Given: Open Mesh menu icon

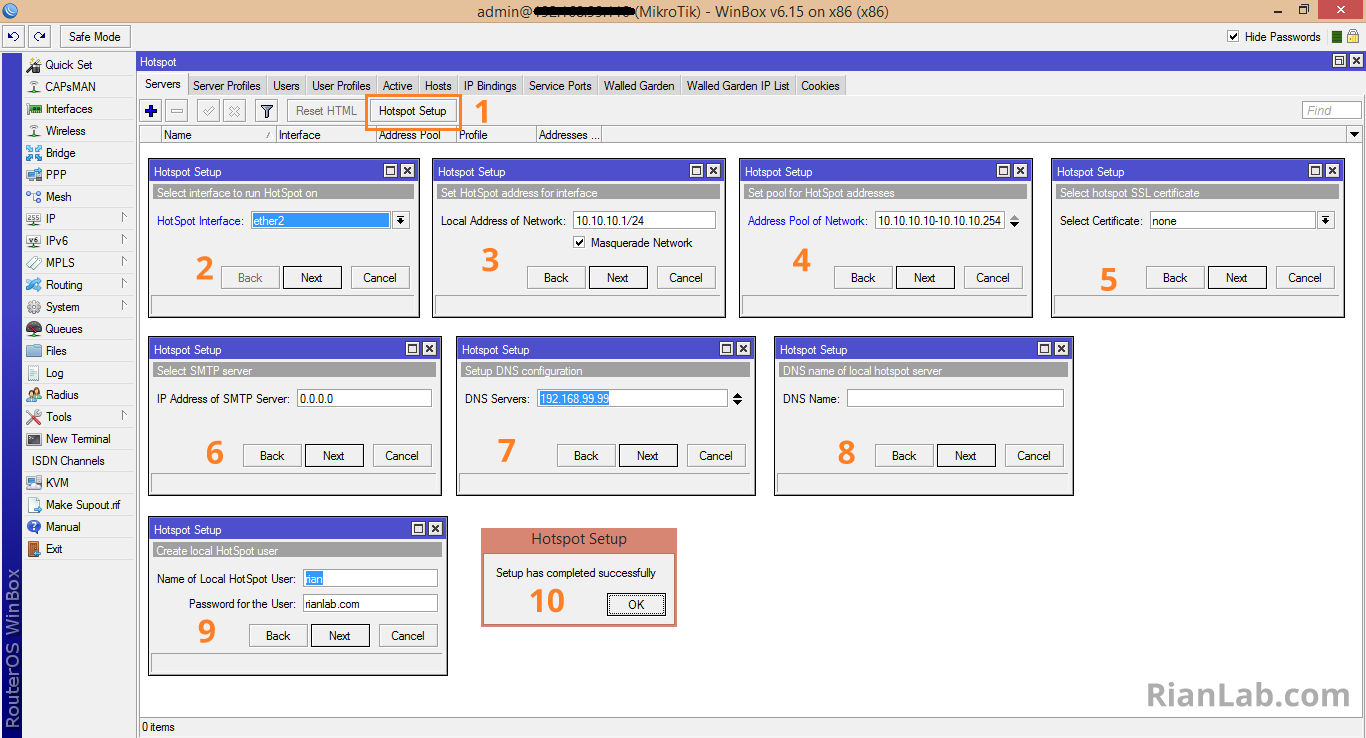Looking at the screenshot, I should point(34,197).
